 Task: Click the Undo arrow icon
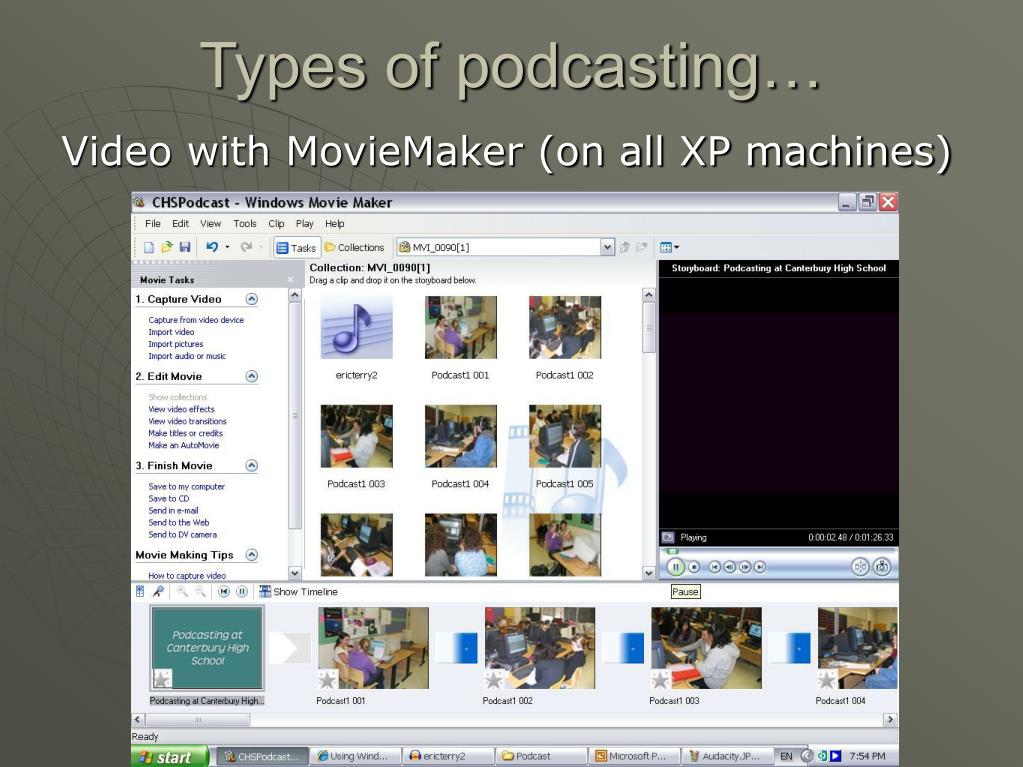tap(211, 247)
